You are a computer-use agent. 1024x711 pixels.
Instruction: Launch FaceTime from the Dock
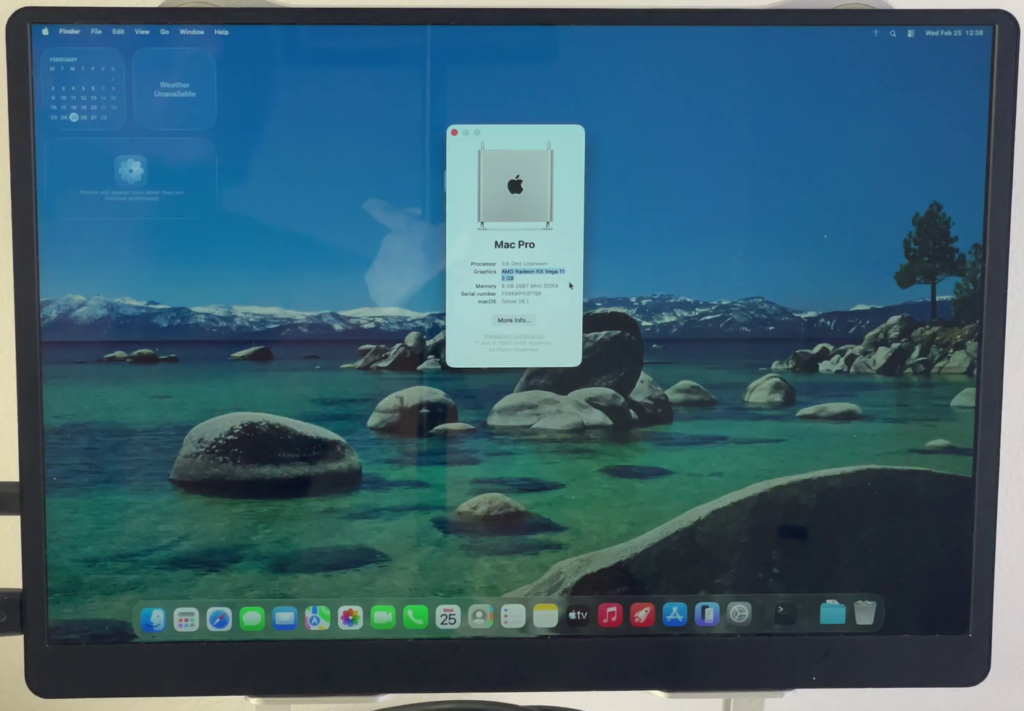point(383,617)
